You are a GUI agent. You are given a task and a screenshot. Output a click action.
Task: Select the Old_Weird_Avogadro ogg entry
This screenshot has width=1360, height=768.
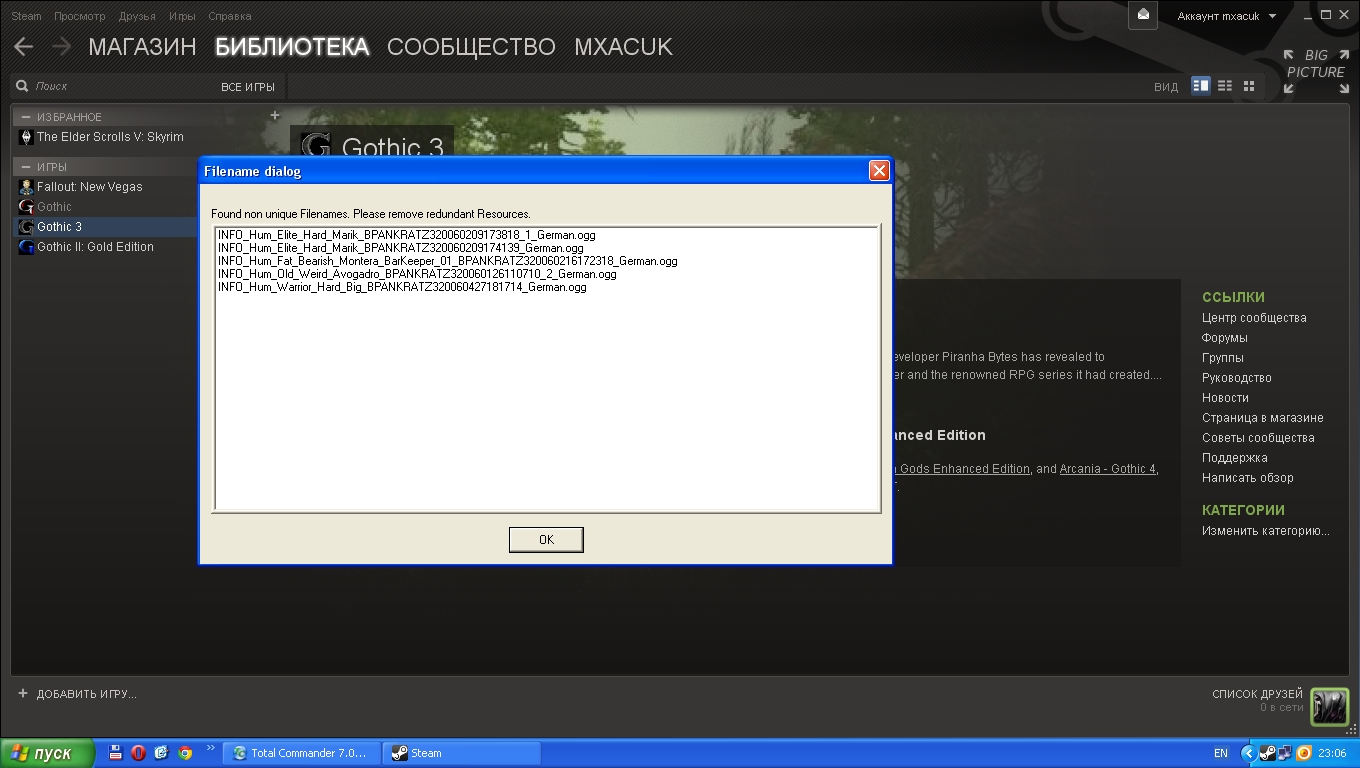(x=417, y=274)
